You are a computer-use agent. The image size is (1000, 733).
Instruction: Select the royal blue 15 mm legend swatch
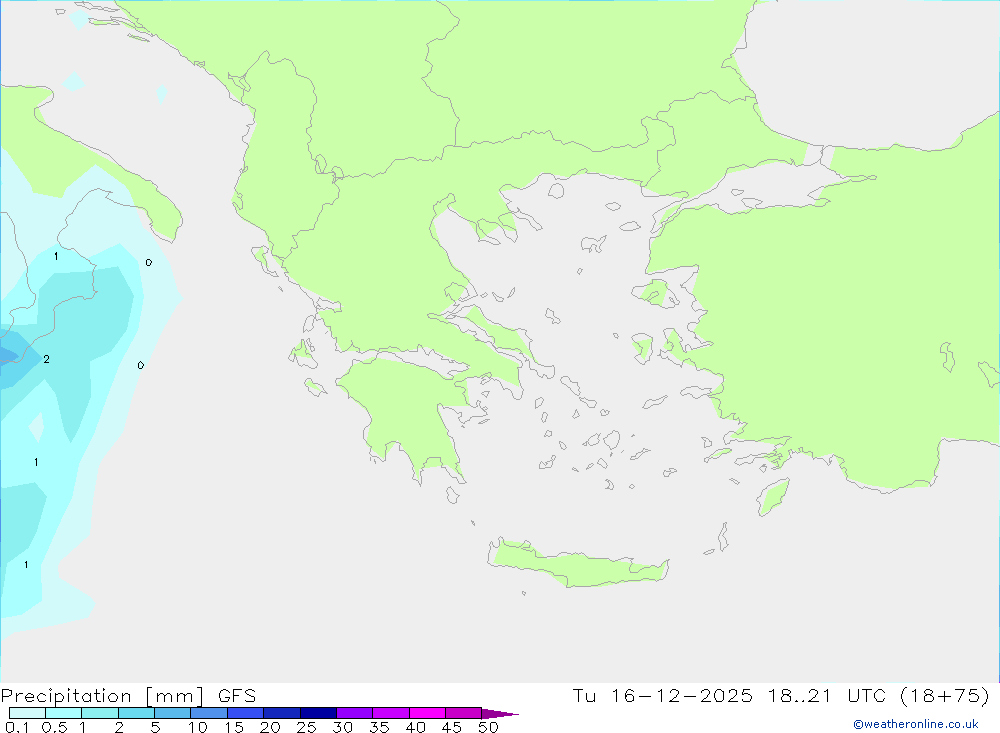click(x=246, y=713)
